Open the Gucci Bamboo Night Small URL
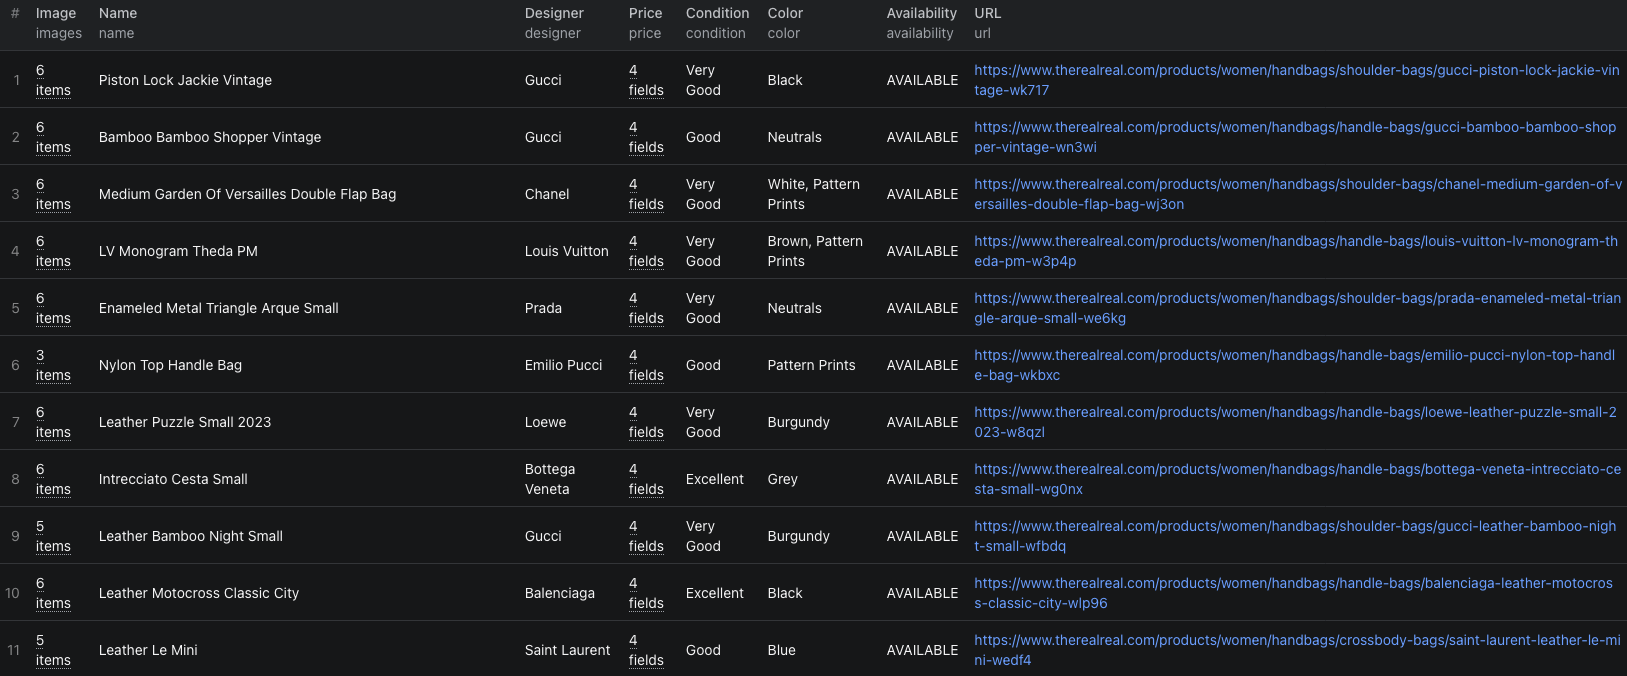The image size is (1627, 676). coord(1295,536)
